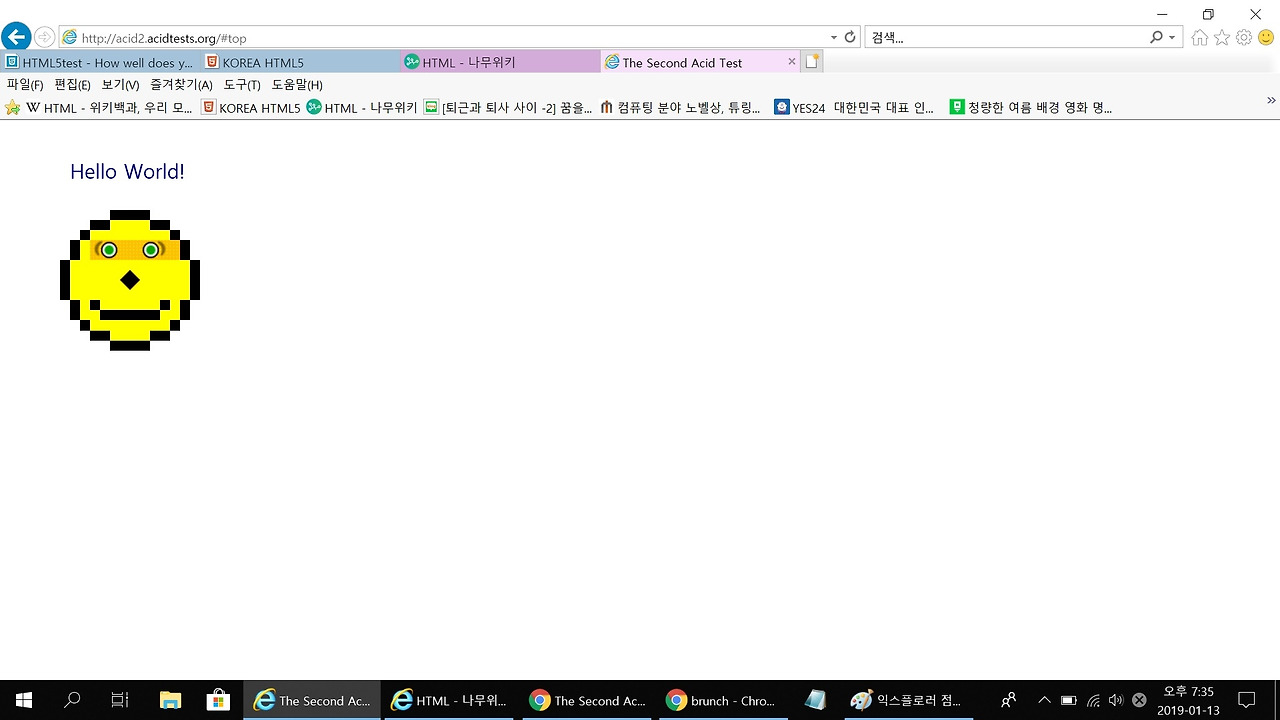Expand the favorites bar overflow chevron
This screenshot has width=1280, height=720.
1271,100
